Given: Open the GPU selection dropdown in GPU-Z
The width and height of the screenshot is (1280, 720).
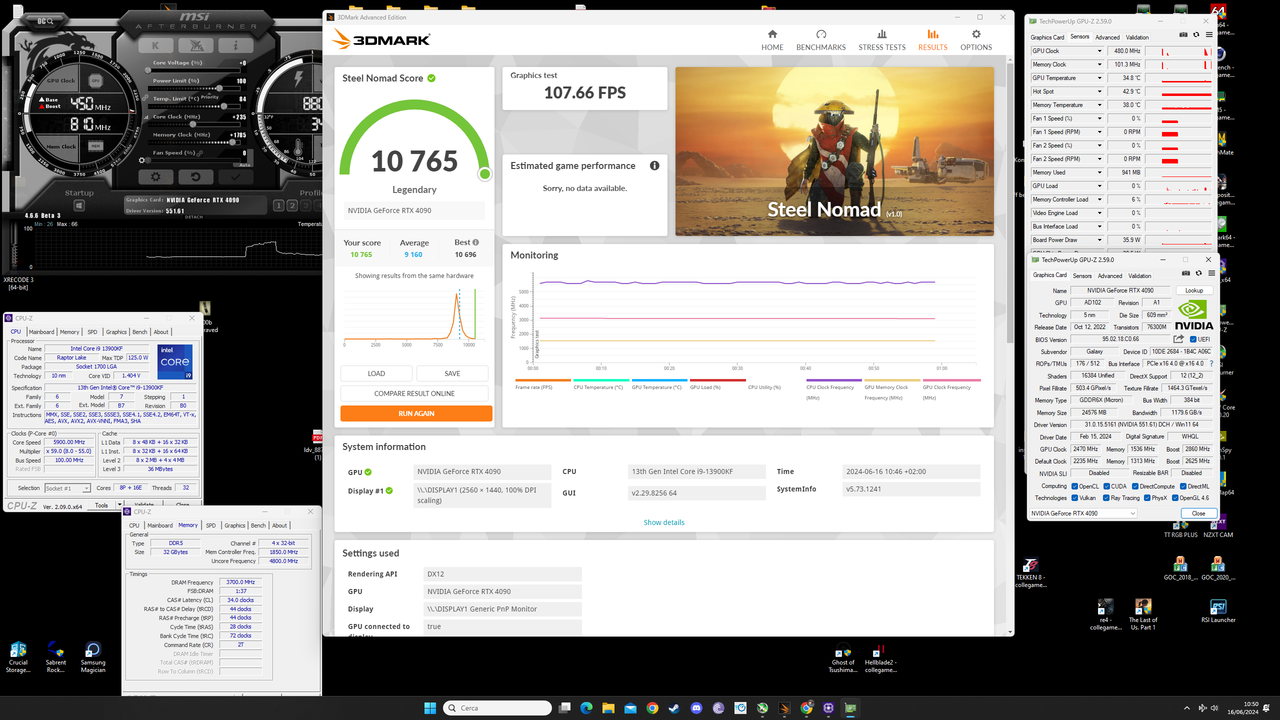Looking at the screenshot, I should (1083, 513).
